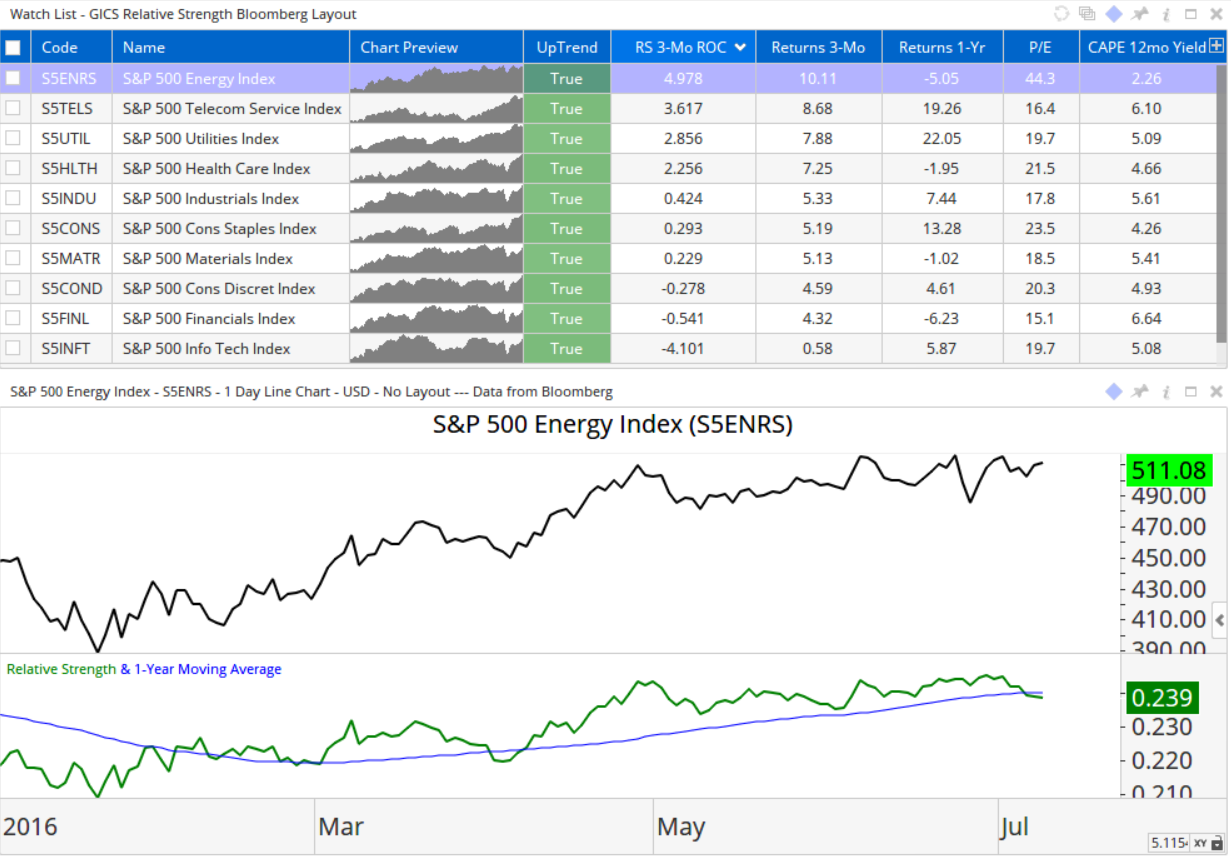Check the S5HLTH row checkbox

(13, 168)
